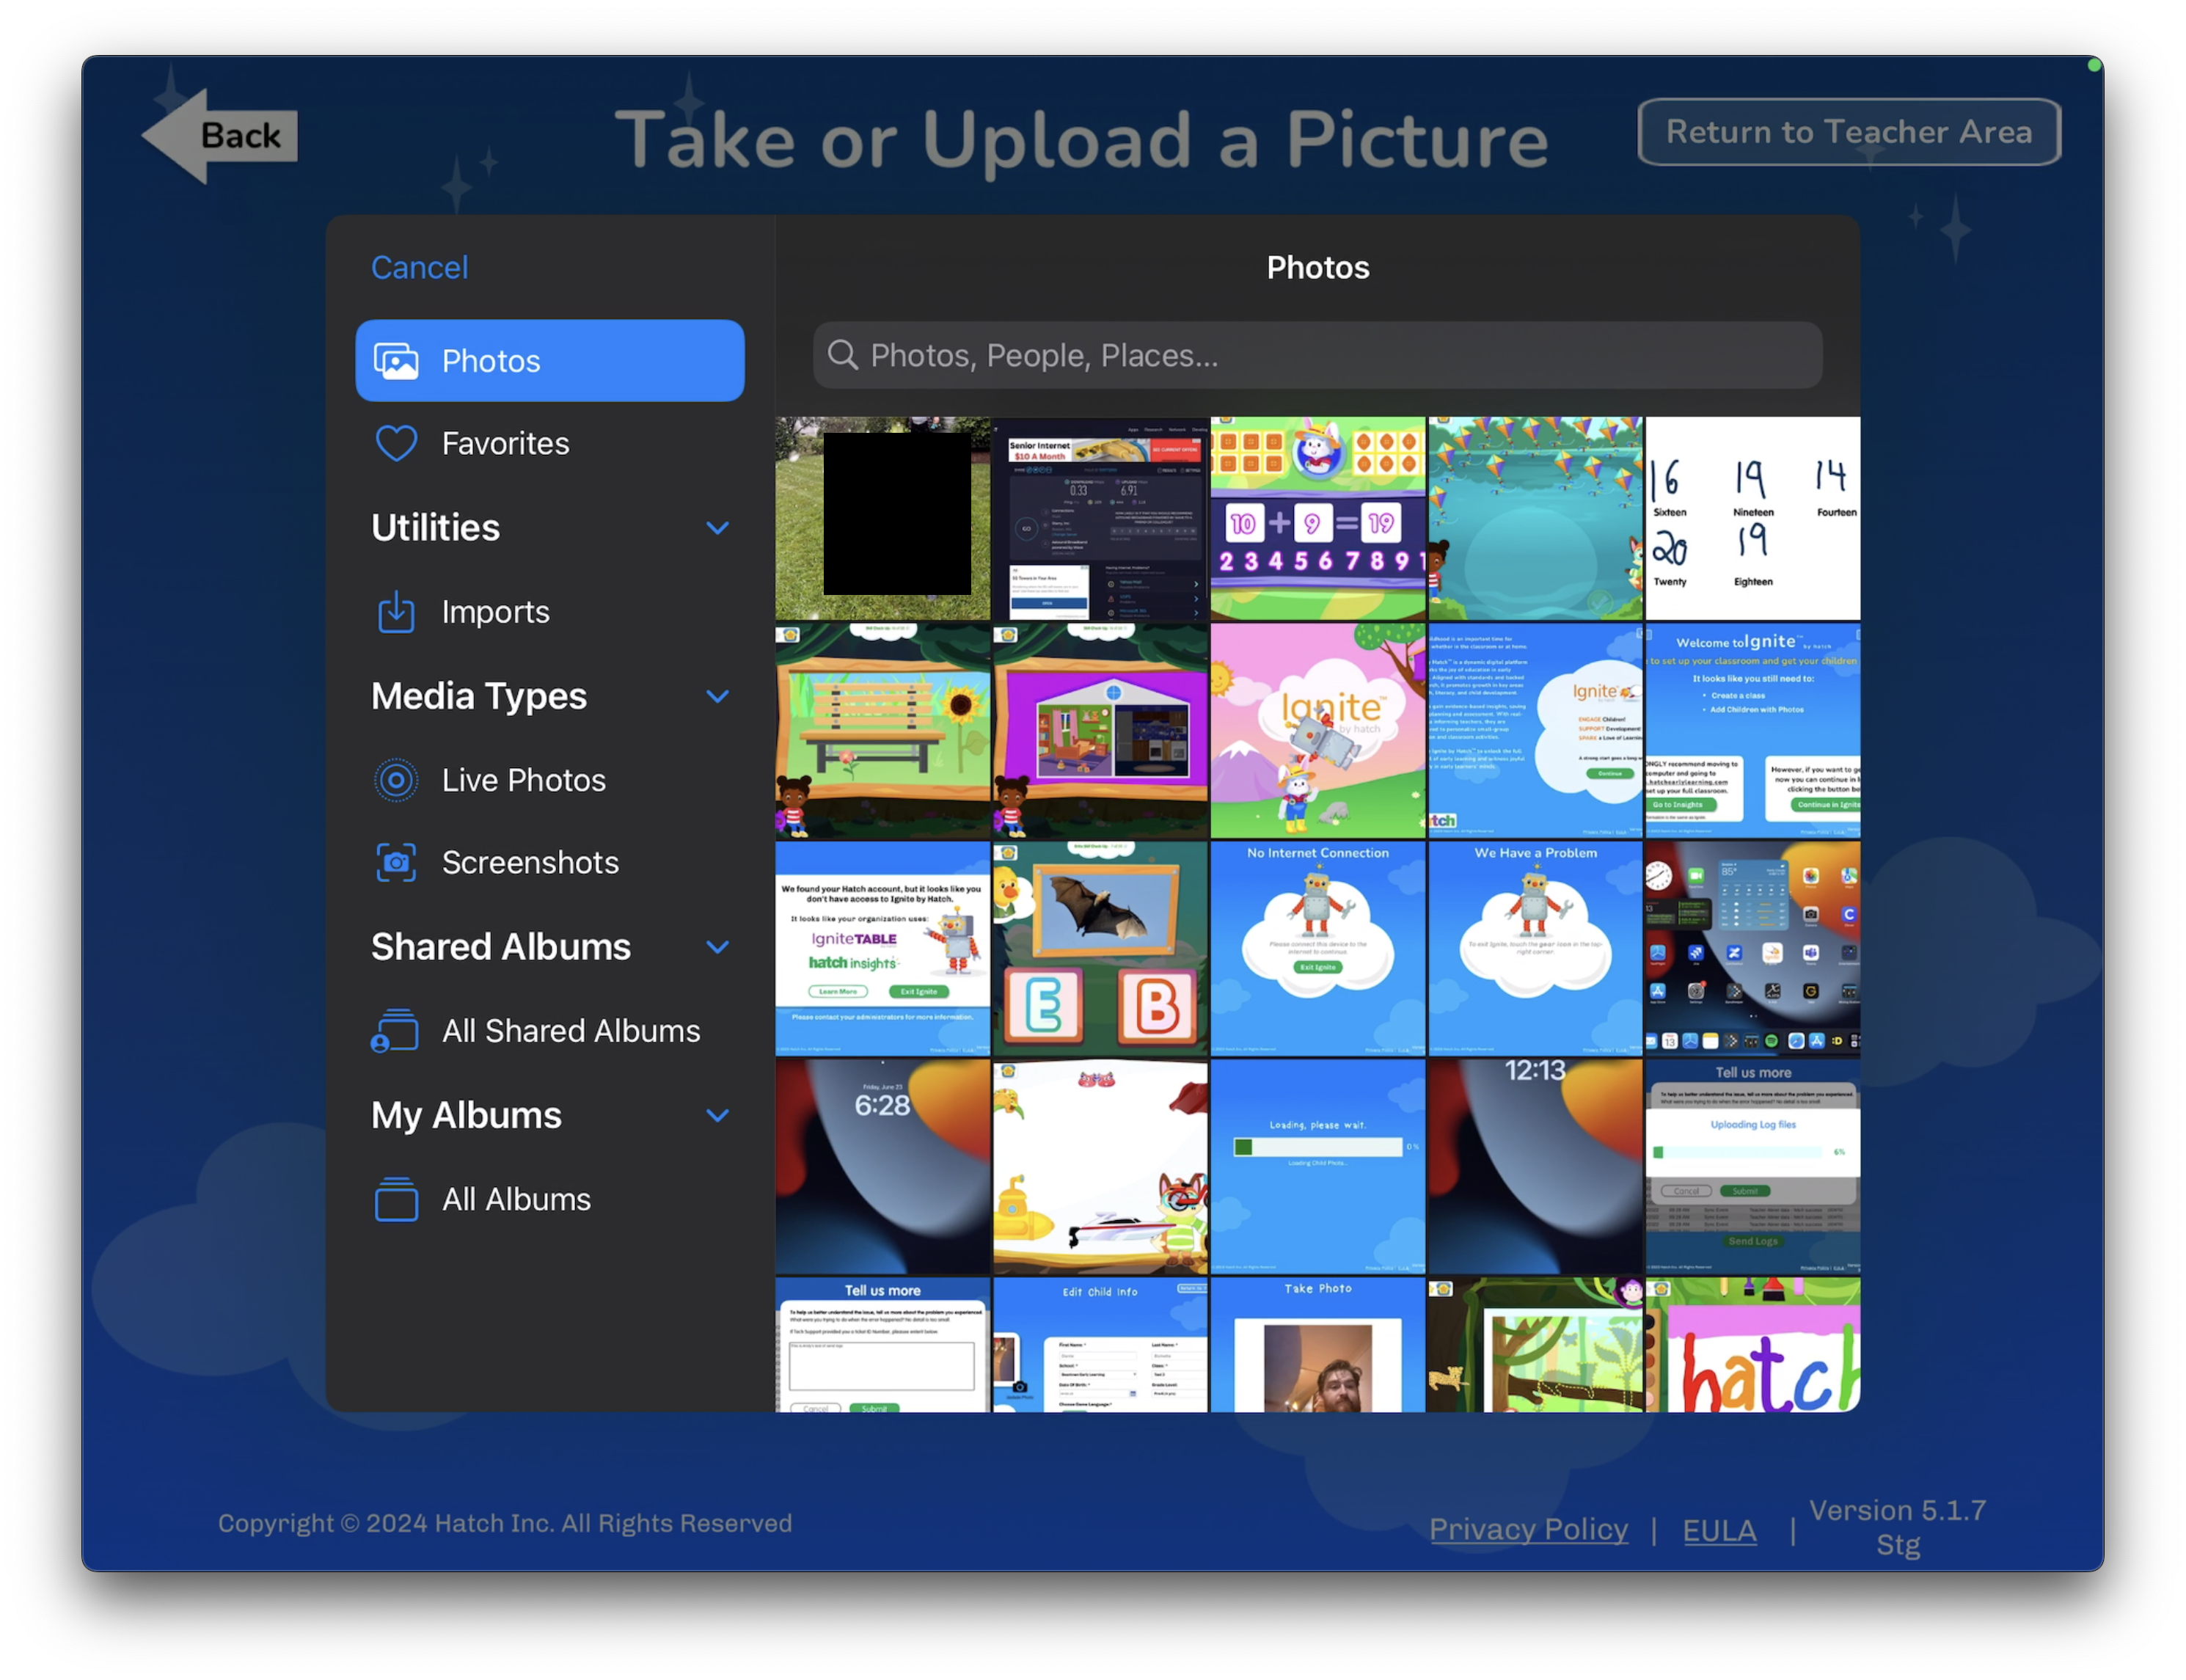Collapse the Utilities section chevron
The width and height of the screenshot is (2186, 1680).
tap(717, 528)
